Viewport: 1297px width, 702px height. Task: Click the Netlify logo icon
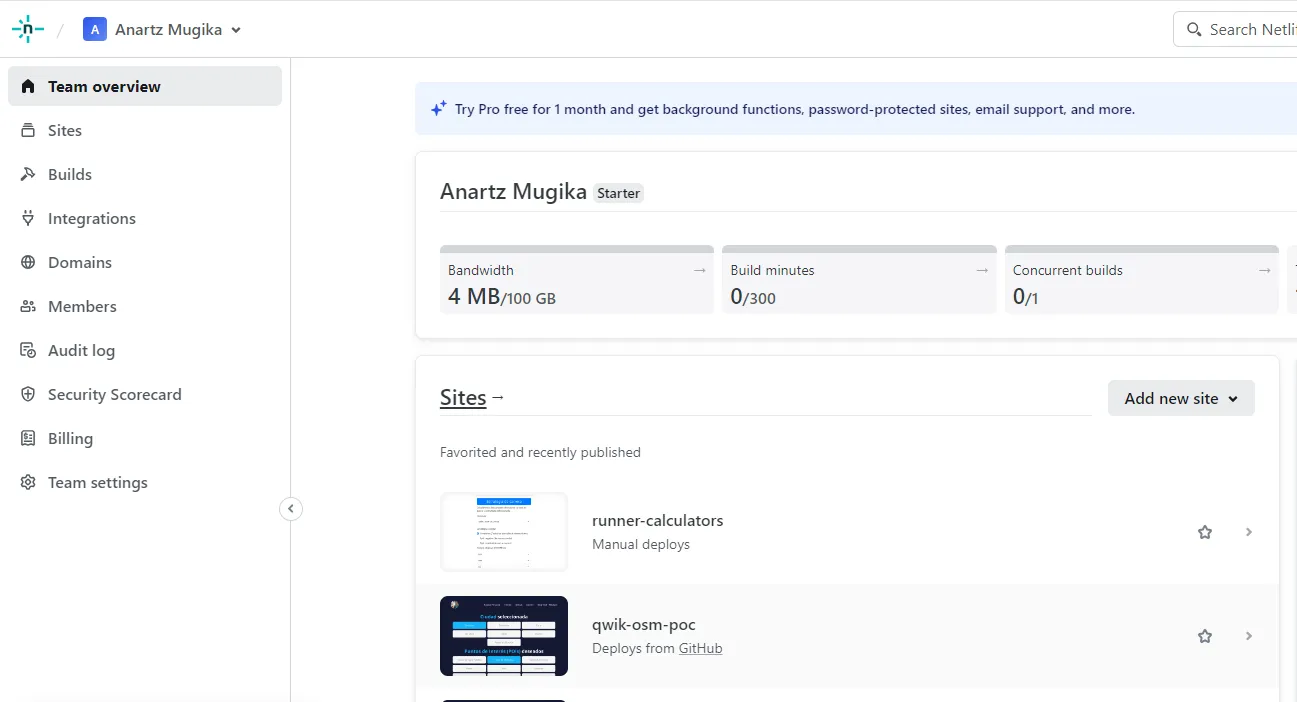coord(28,29)
